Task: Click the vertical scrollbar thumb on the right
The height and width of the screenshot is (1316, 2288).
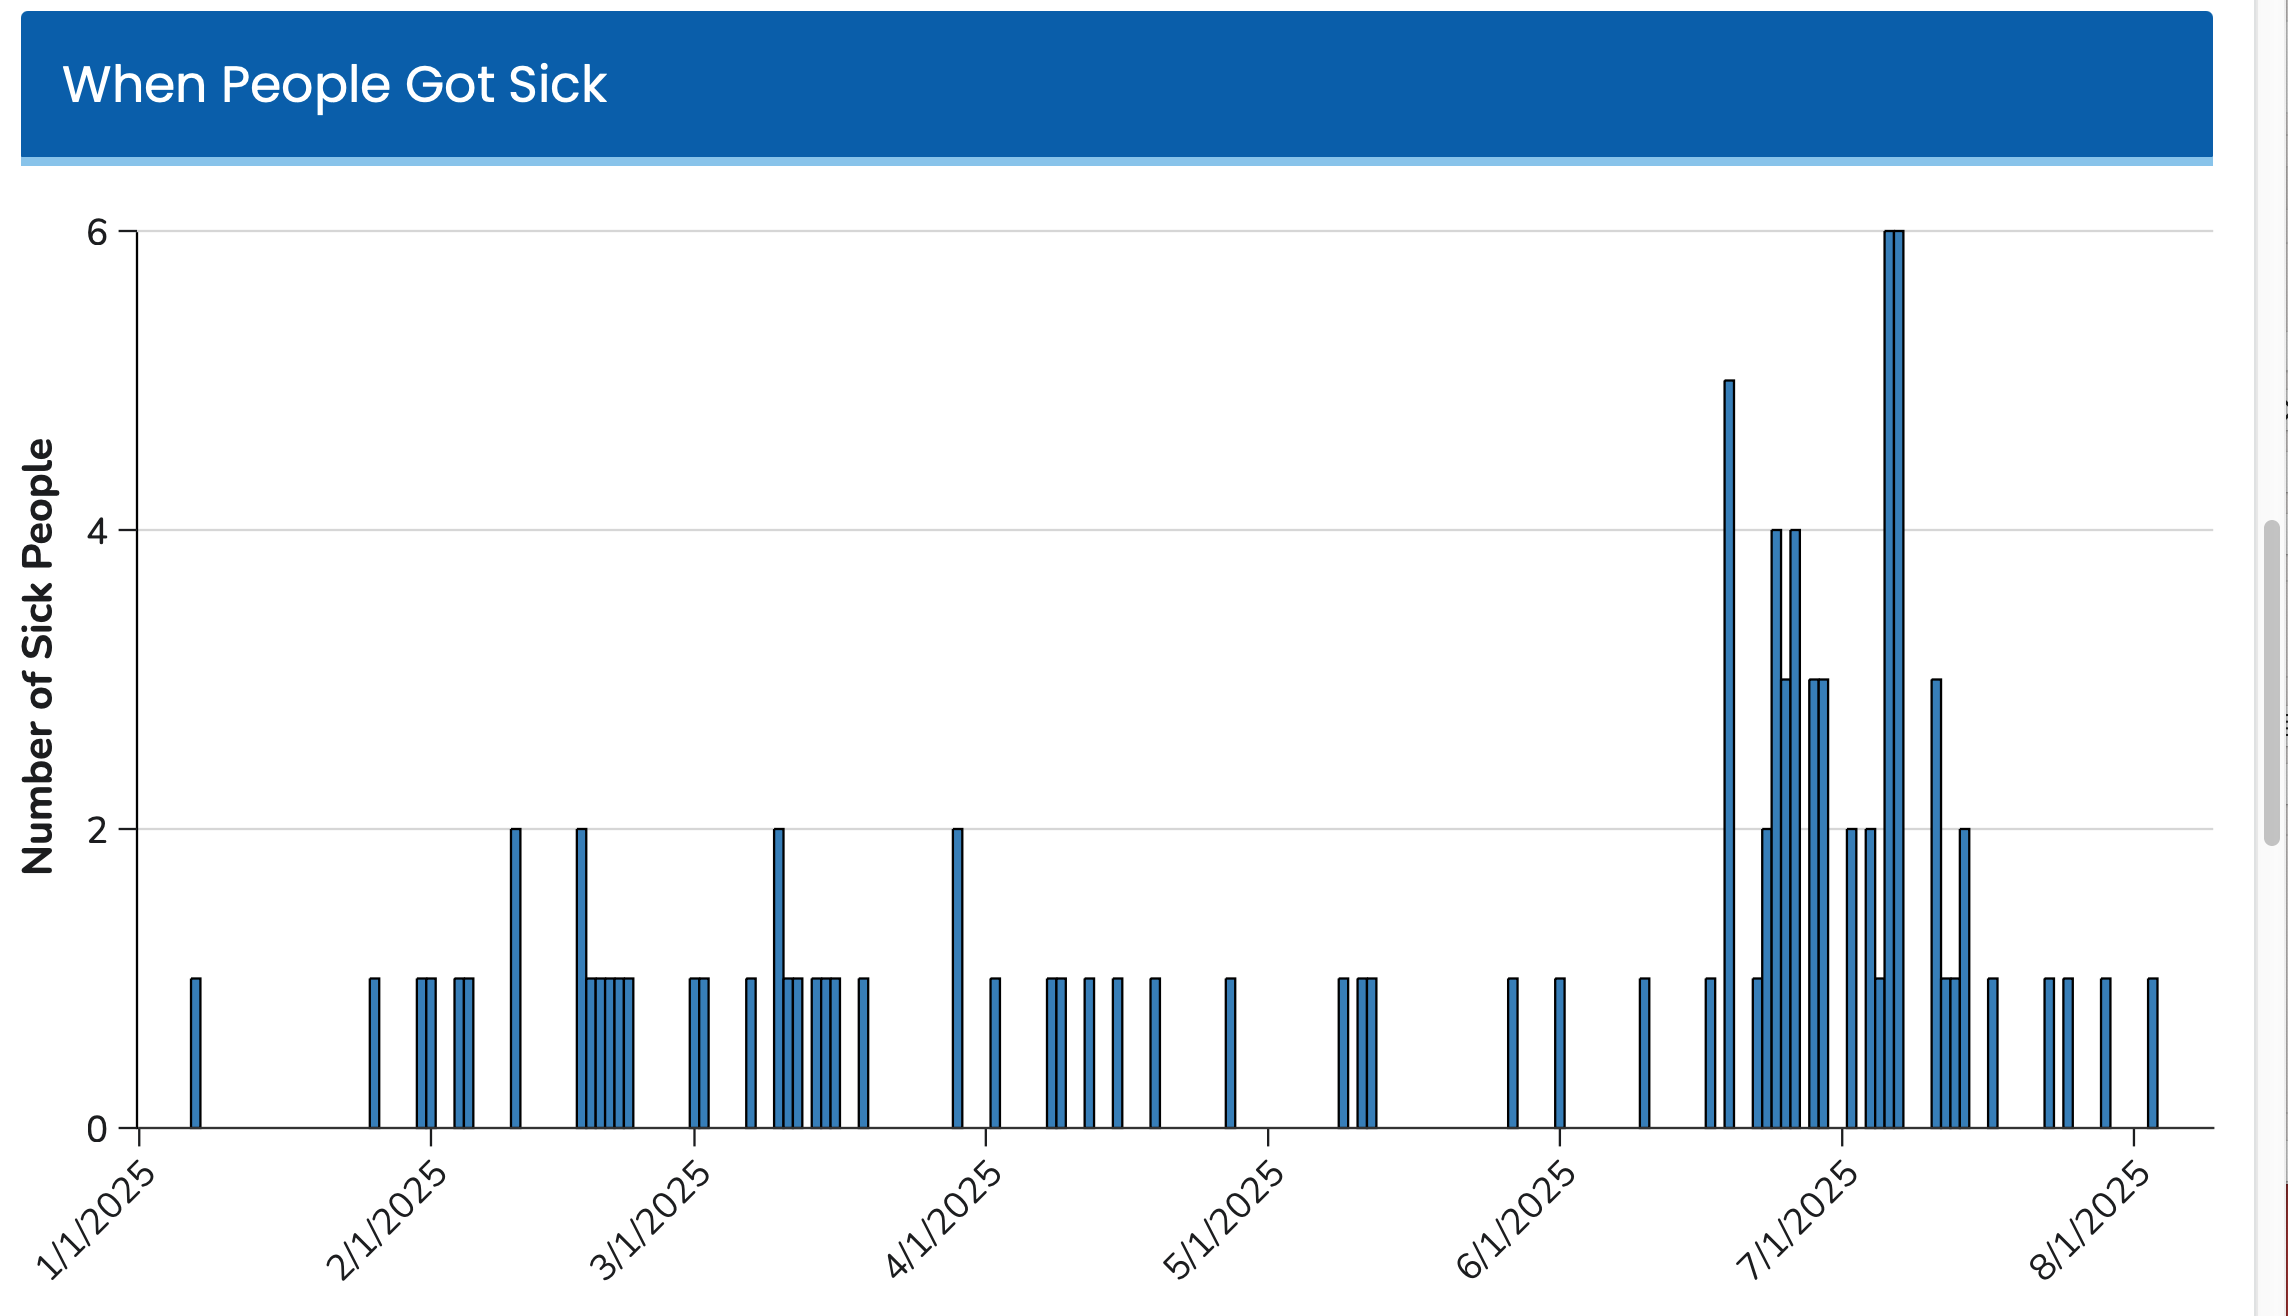Action: (x=2272, y=683)
